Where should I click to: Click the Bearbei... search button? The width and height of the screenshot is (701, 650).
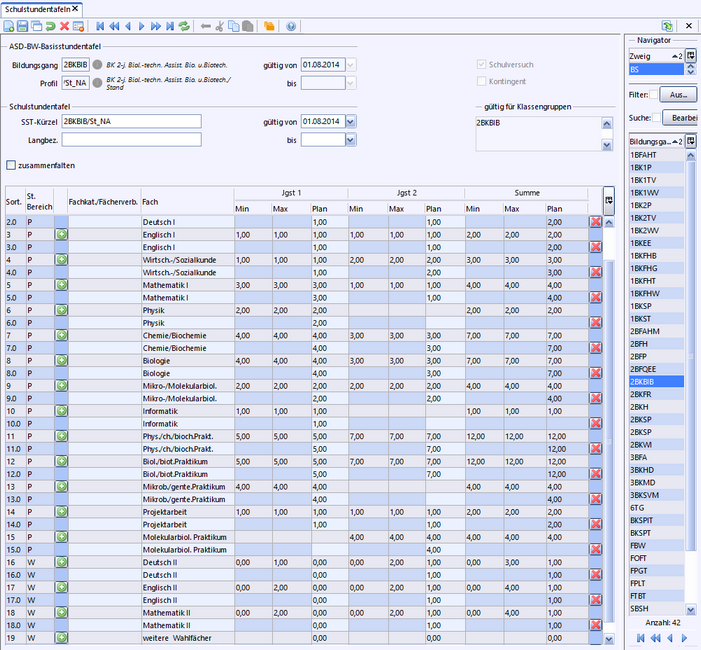click(x=684, y=117)
